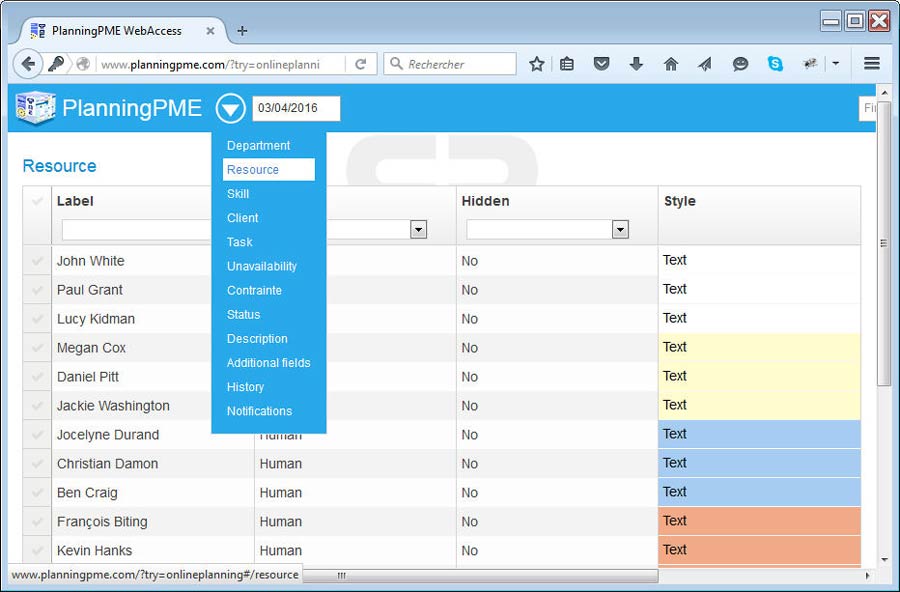The width and height of the screenshot is (900, 592).
Task: Click the browser back arrow button
Action: [28, 64]
